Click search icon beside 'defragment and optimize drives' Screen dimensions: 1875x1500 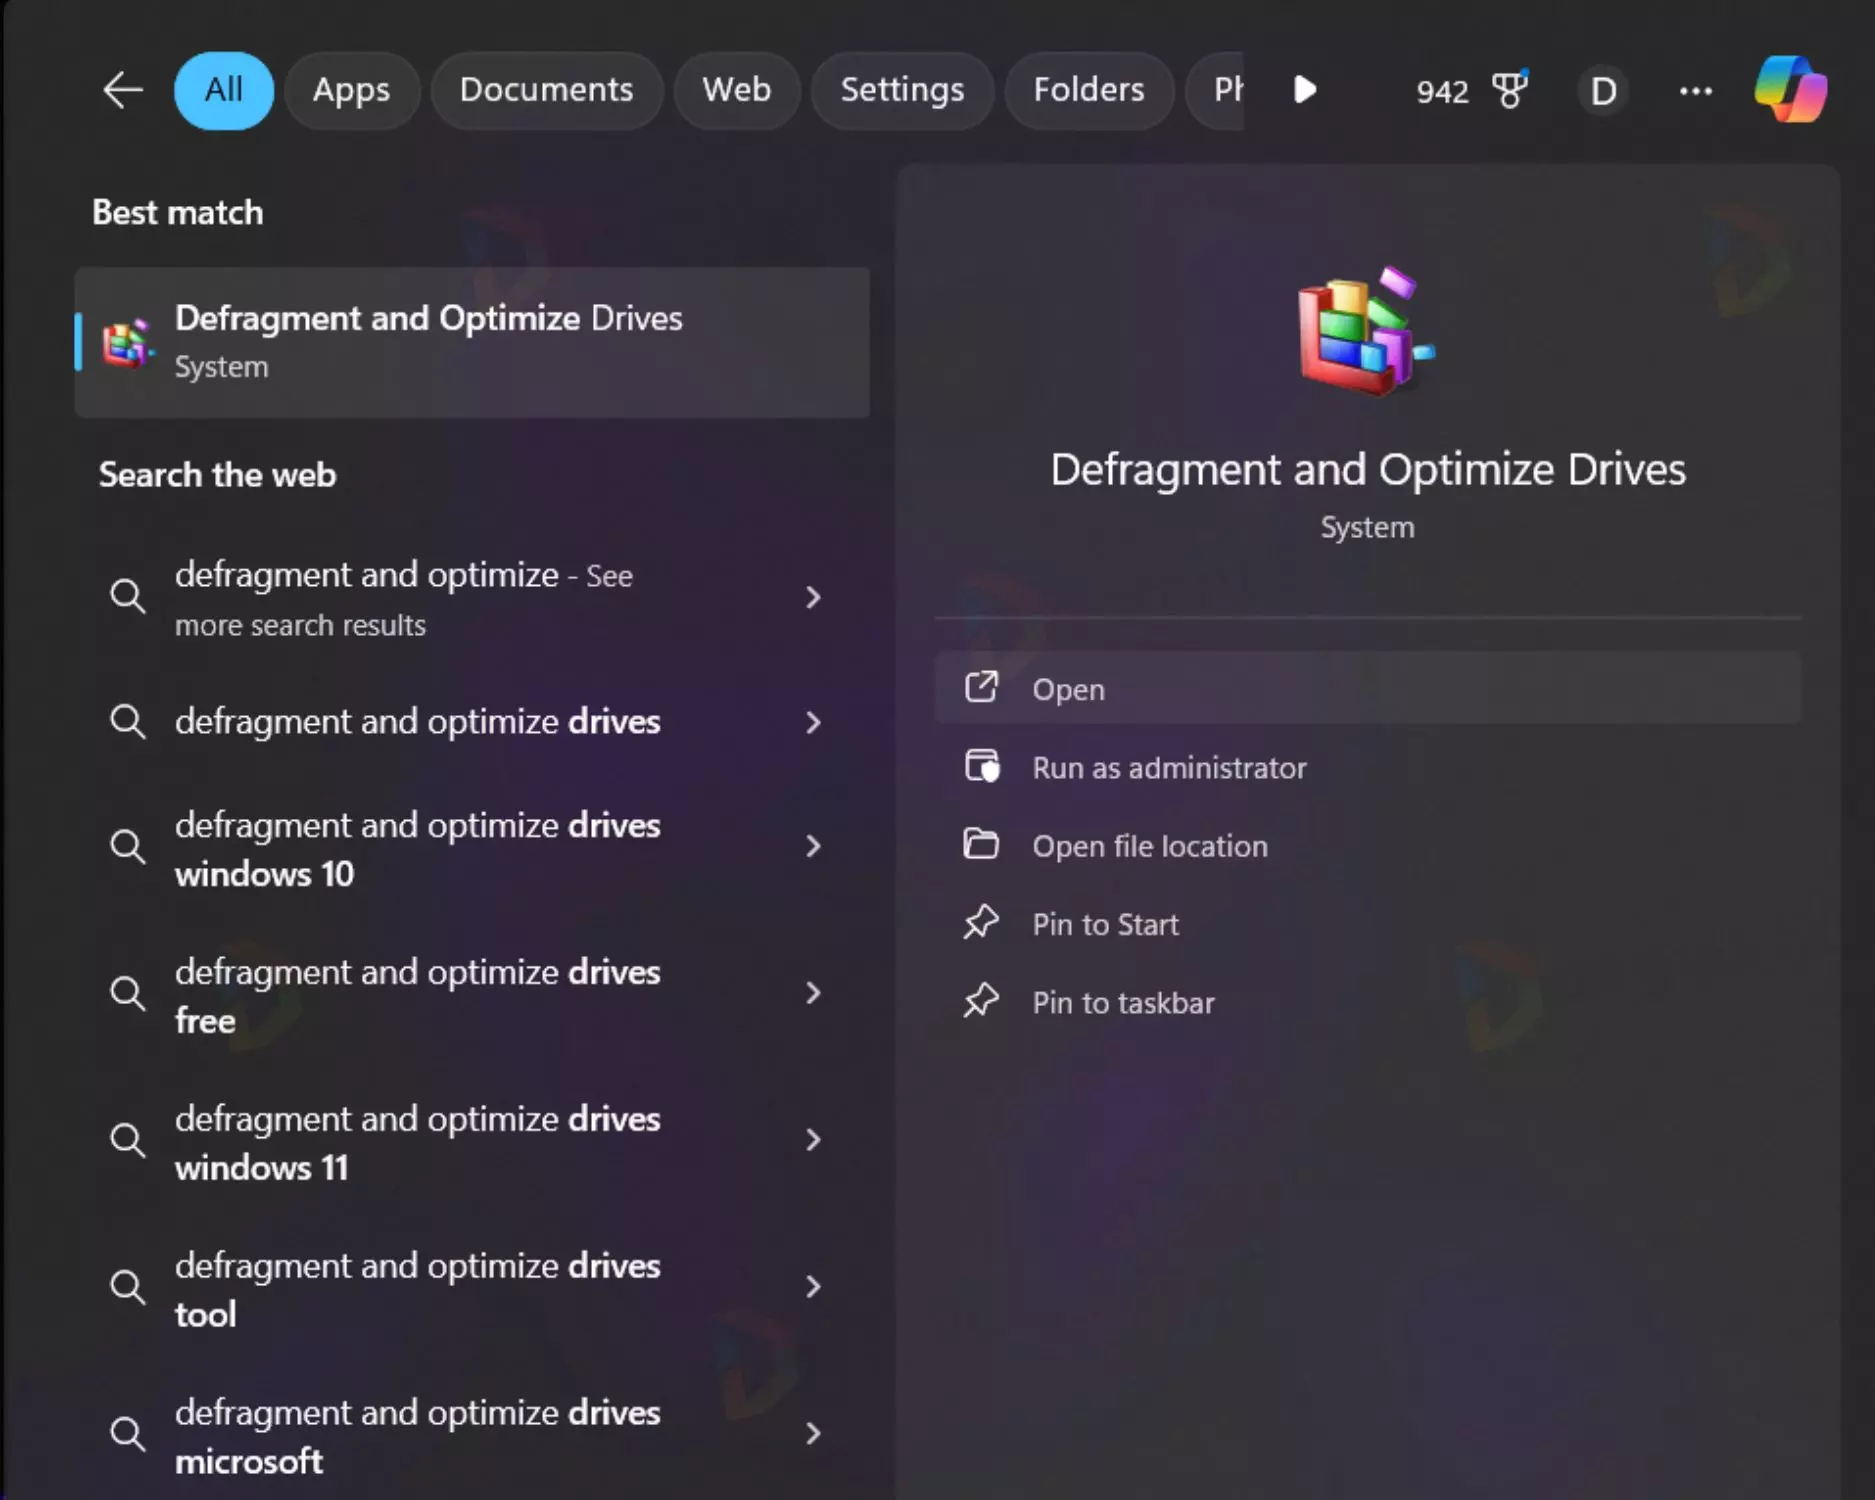127,720
